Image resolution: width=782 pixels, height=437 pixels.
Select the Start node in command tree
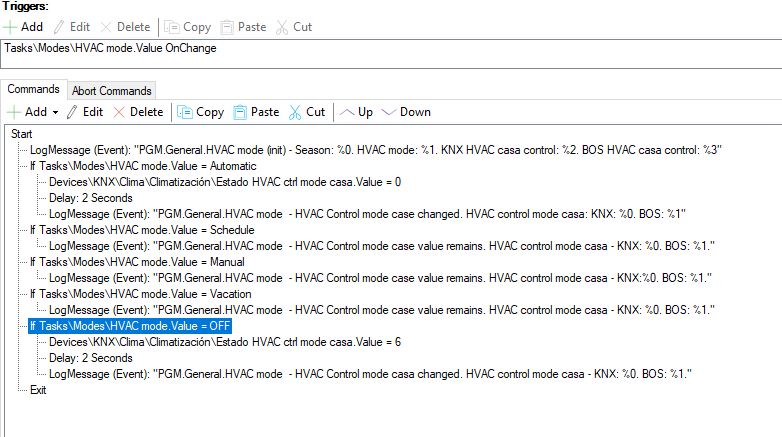pos(20,134)
